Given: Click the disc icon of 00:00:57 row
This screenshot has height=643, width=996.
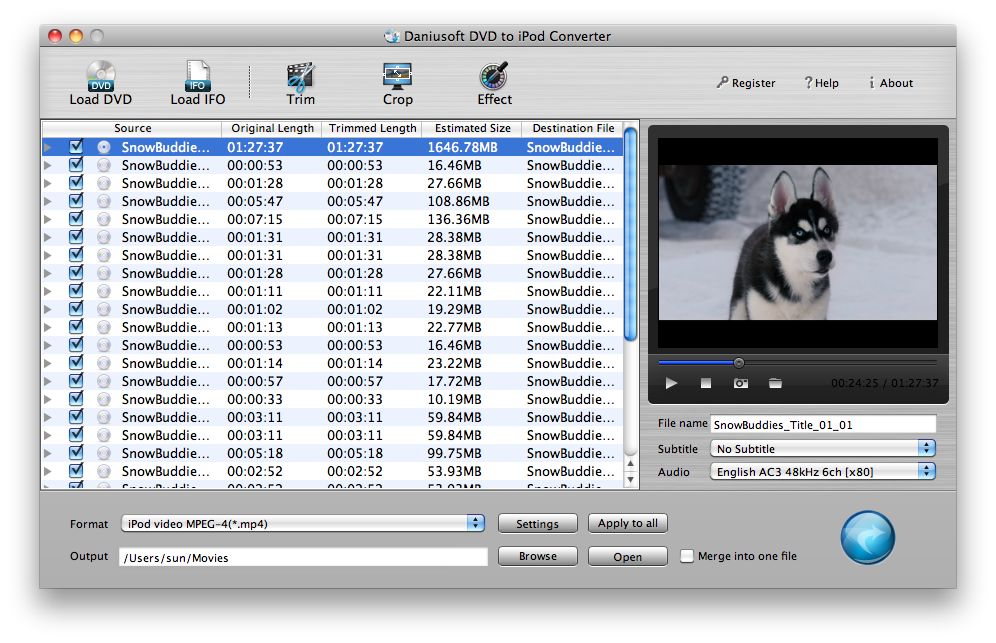Looking at the screenshot, I should point(104,381).
